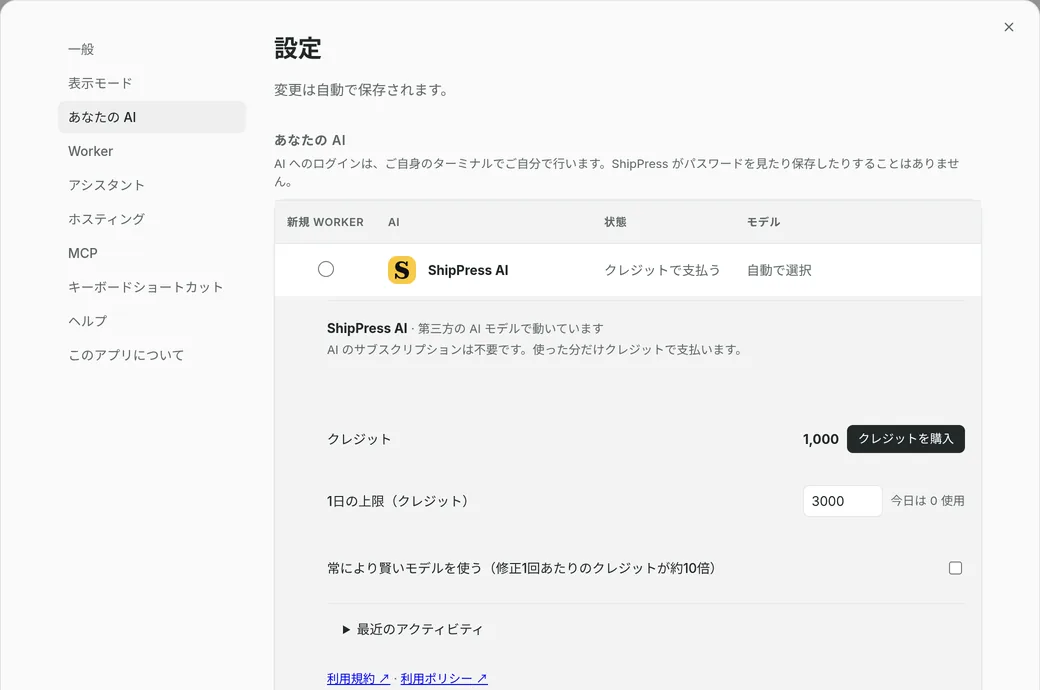The height and width of the screenshot is (690, 1040).
Task: Open the 利用規約 link
Action: [x=358, y=679]
